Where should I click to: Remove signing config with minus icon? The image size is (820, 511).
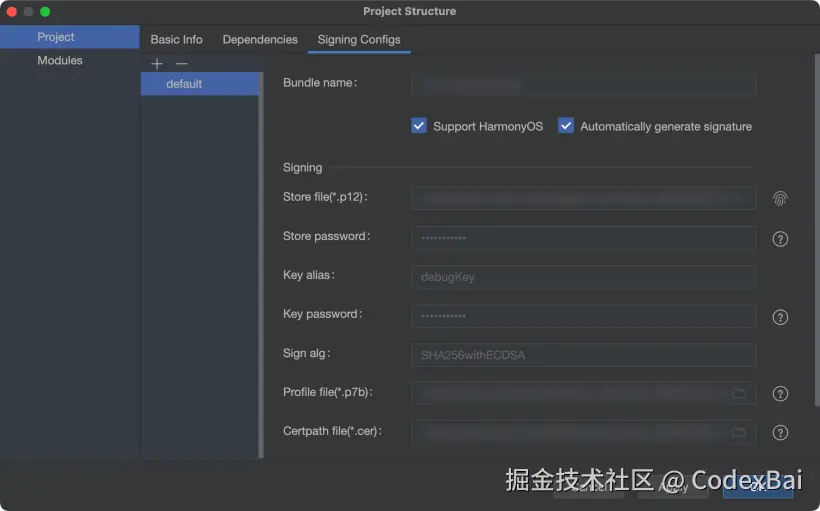click(181, 64)
